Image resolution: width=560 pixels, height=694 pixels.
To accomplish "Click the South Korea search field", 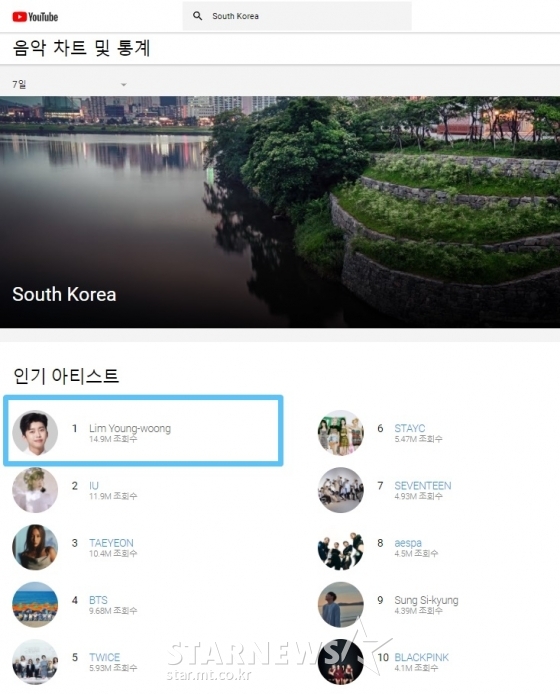I will point(297,16).
